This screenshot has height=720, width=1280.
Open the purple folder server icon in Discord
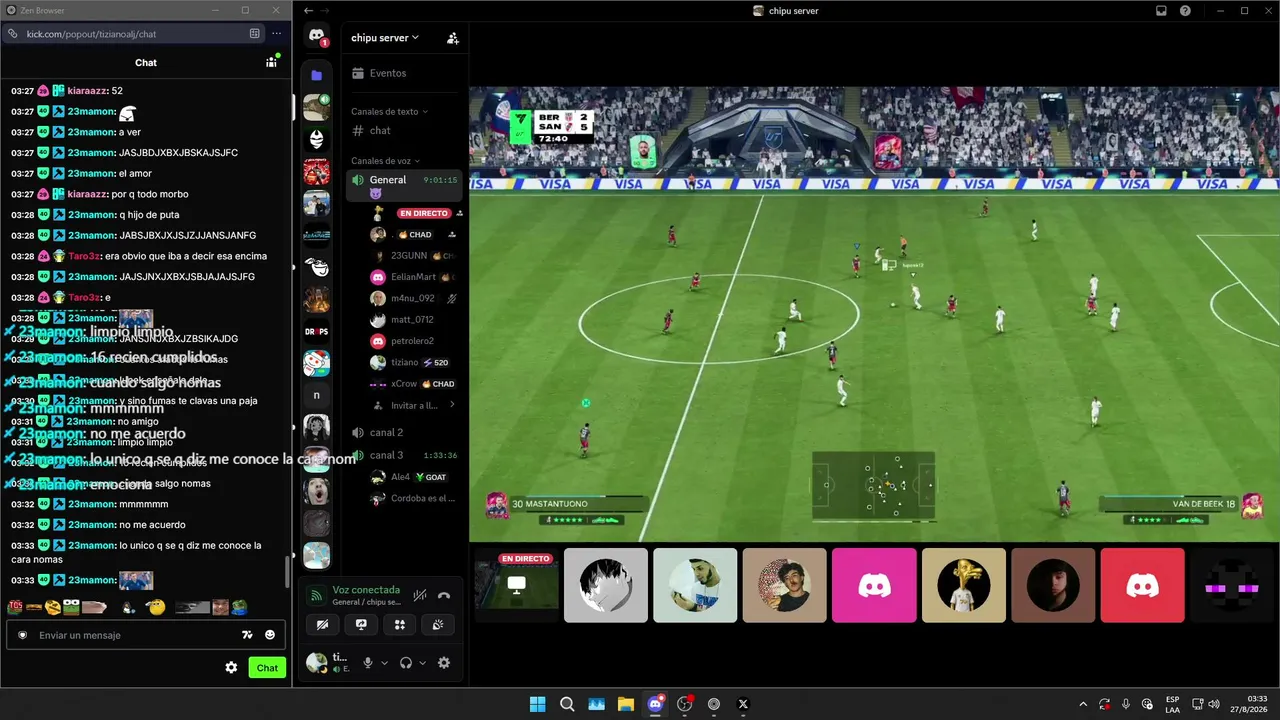(x=317, y=75)
